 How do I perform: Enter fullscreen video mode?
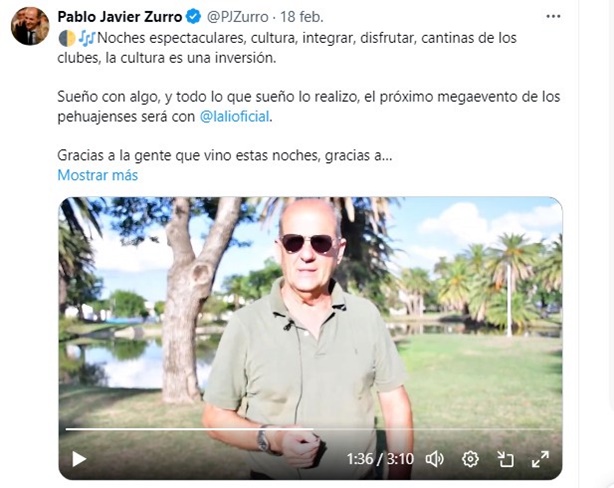[x=540, y=459]
